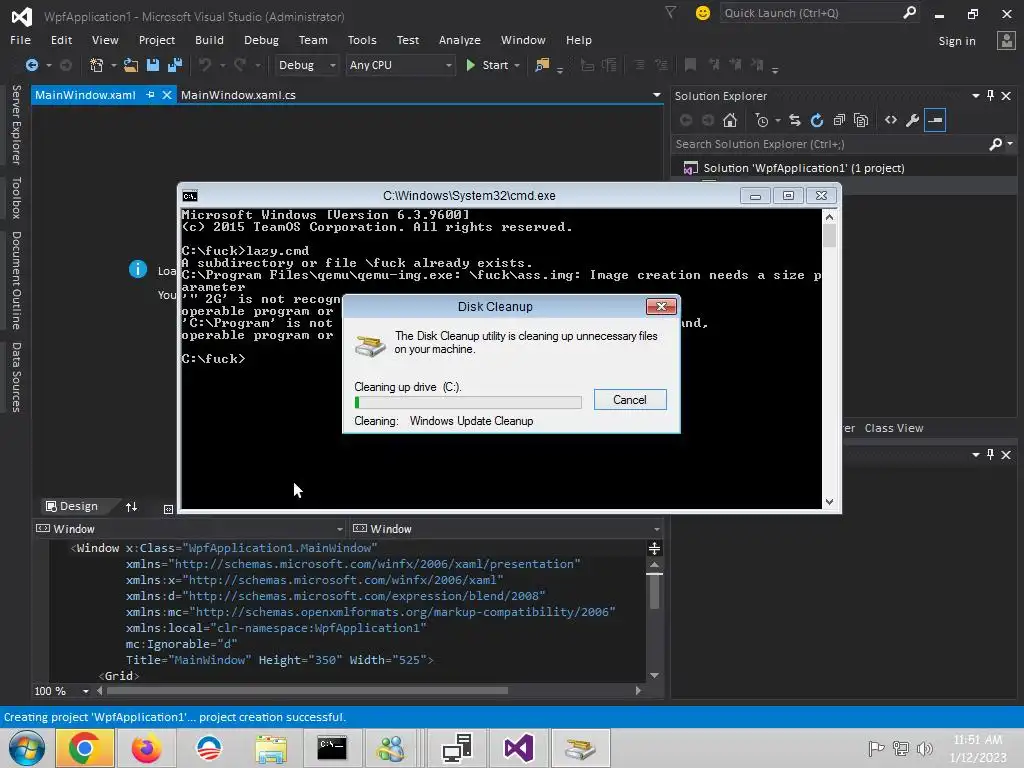
Task: Open the Analyze menu
Action: click(x=460, y=40)
